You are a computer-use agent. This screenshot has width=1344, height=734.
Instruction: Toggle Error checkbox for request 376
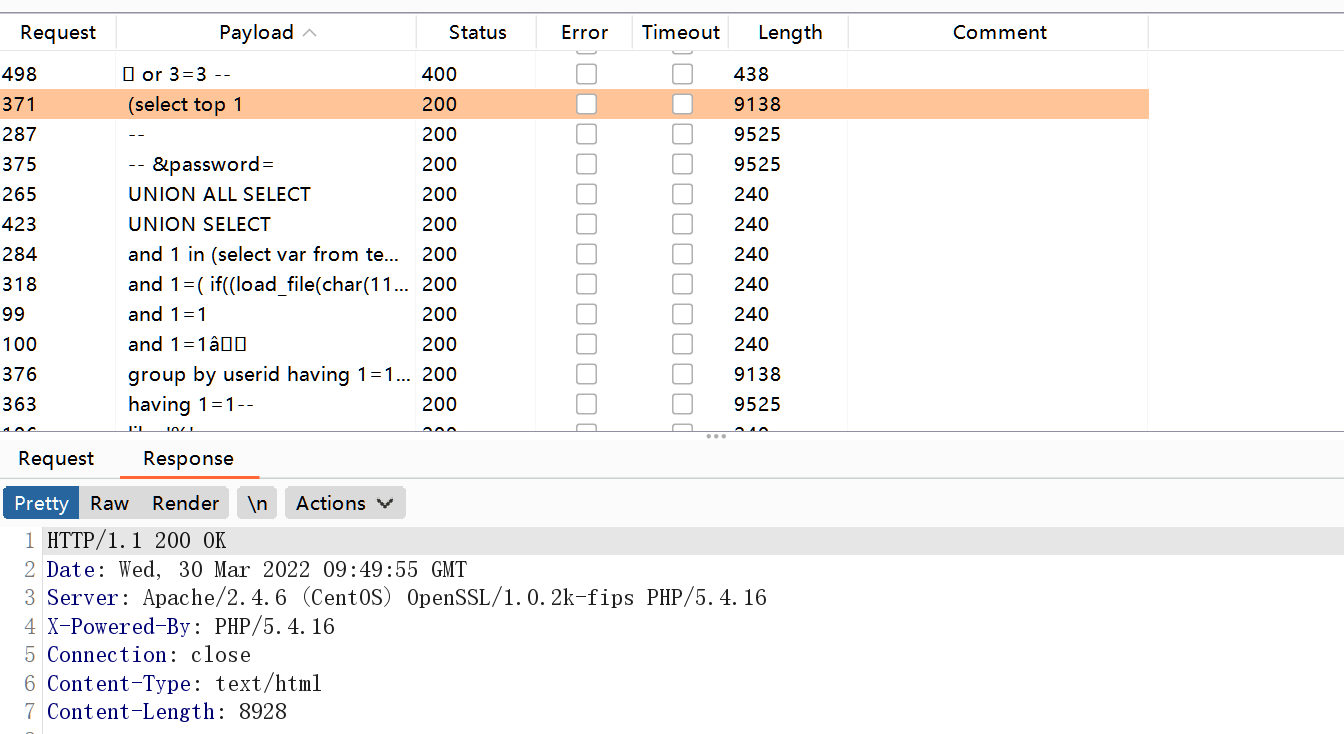tap(586, 374)
